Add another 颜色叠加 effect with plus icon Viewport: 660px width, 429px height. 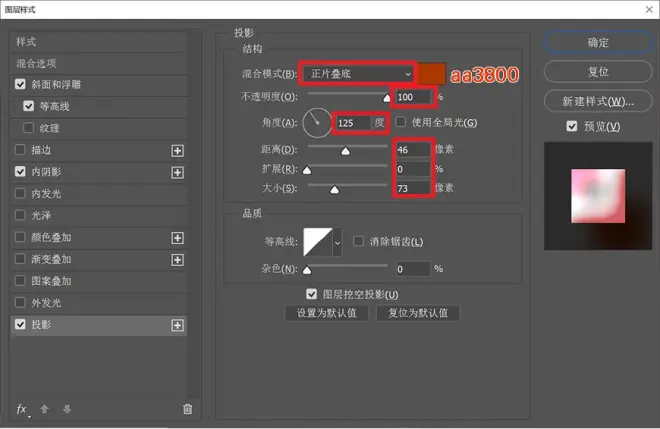178,238
